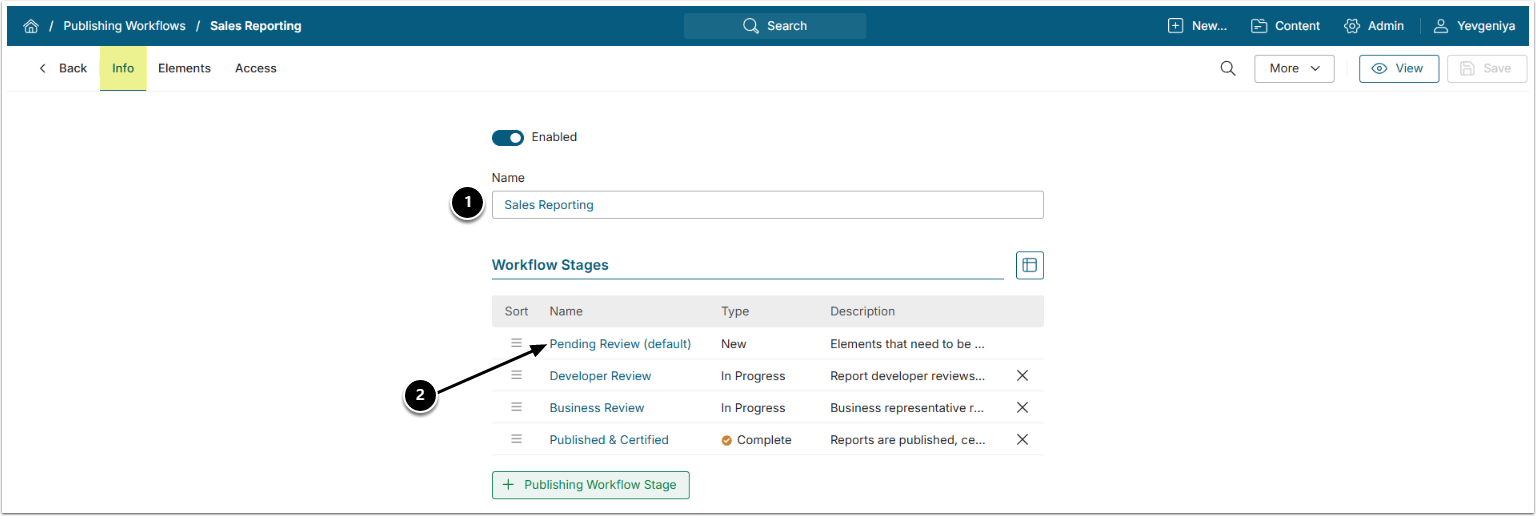Click the drag handle for Pending Review
1536x516 pixels.
click(517, 343)
